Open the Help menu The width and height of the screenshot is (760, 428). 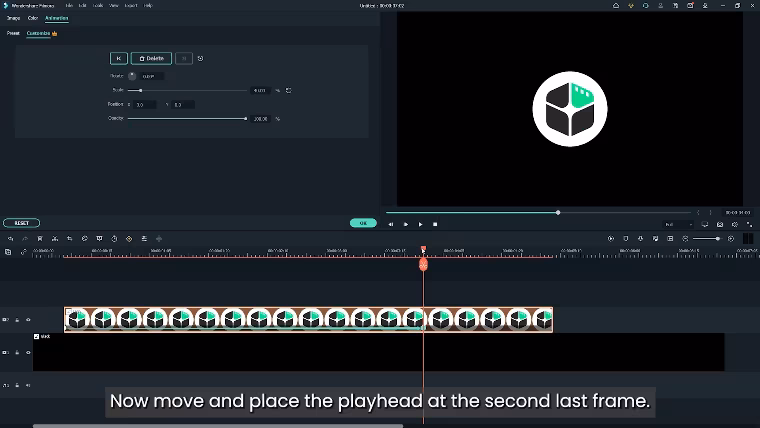pos(148,6)
